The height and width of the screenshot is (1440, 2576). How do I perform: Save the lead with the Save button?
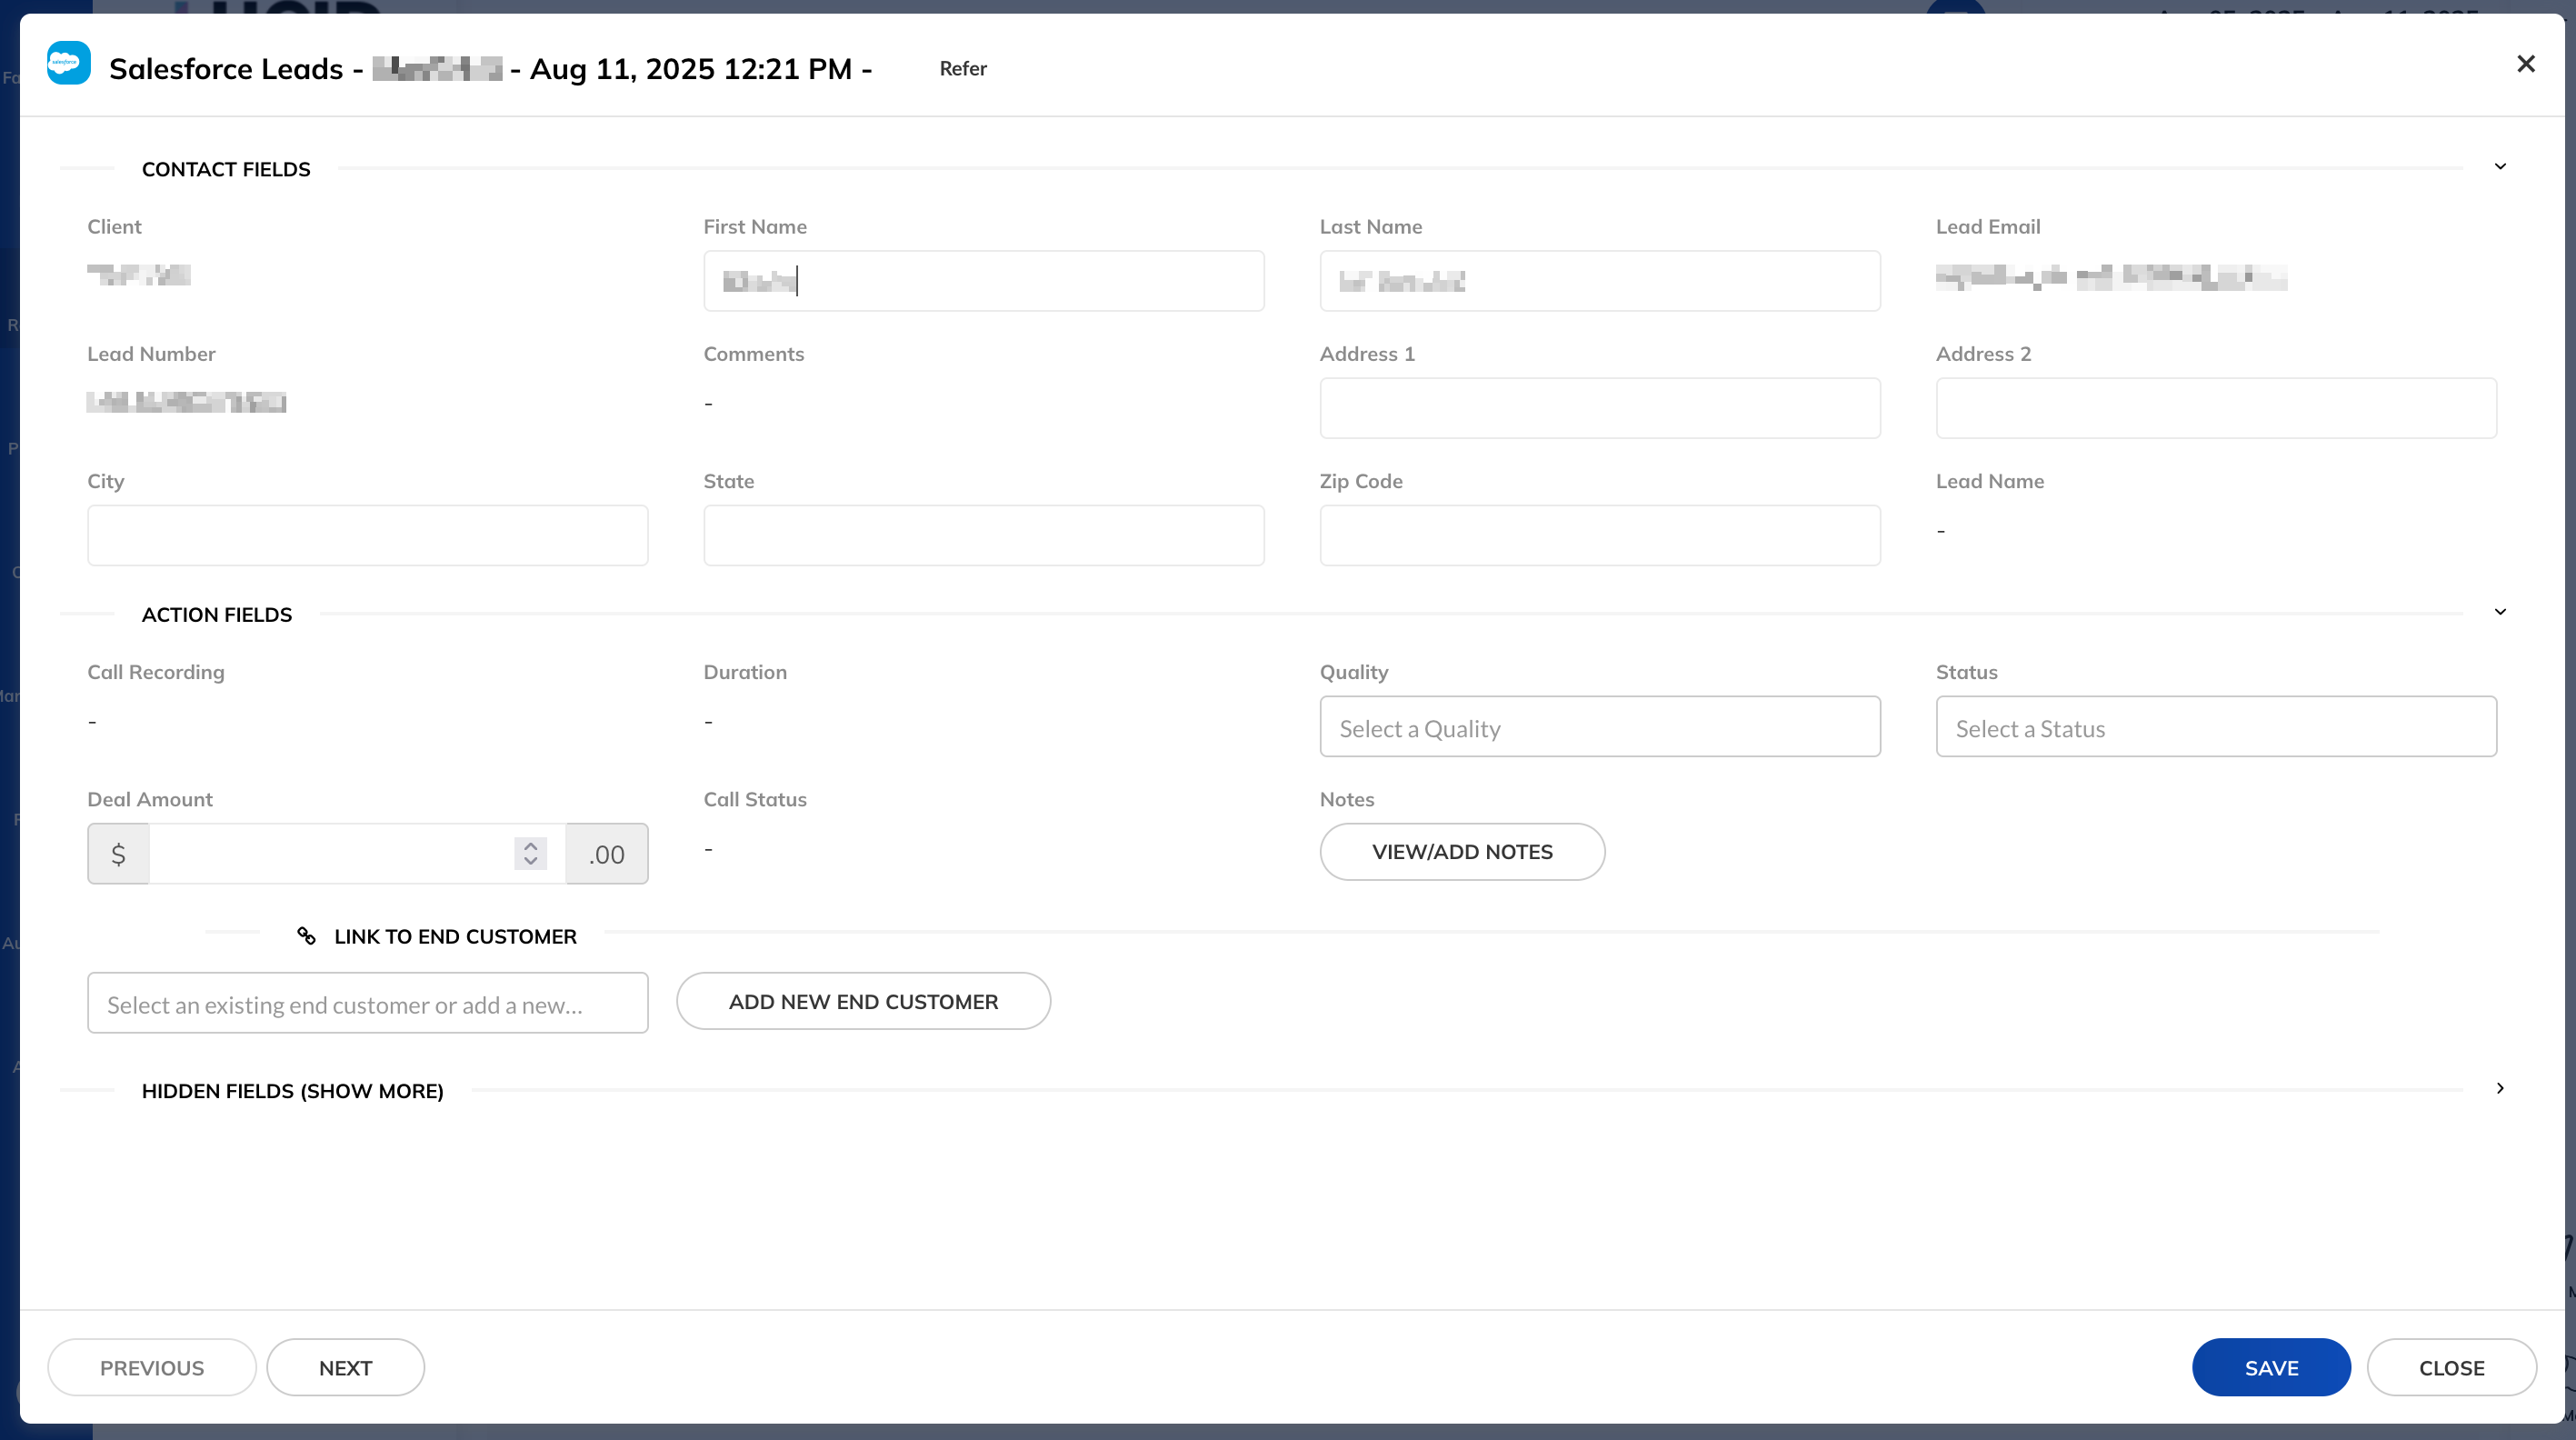pos(2271,1367)
